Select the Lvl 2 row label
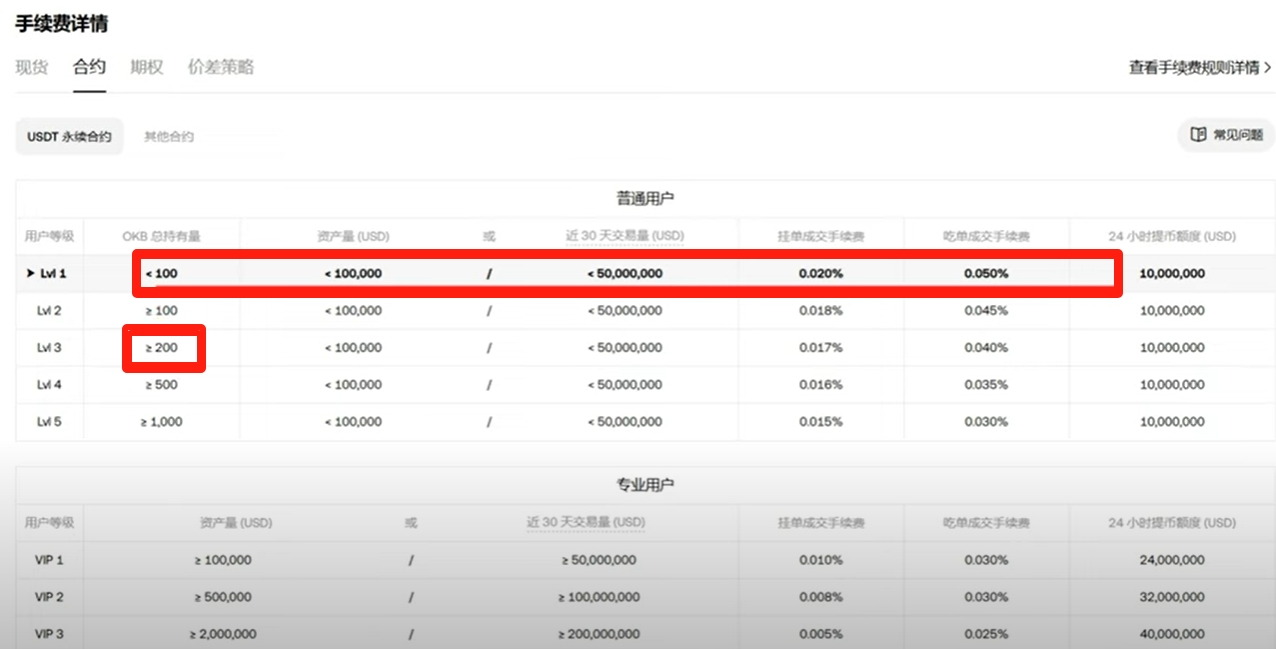Screen dimensions: 1276x649 click(49, 311)
